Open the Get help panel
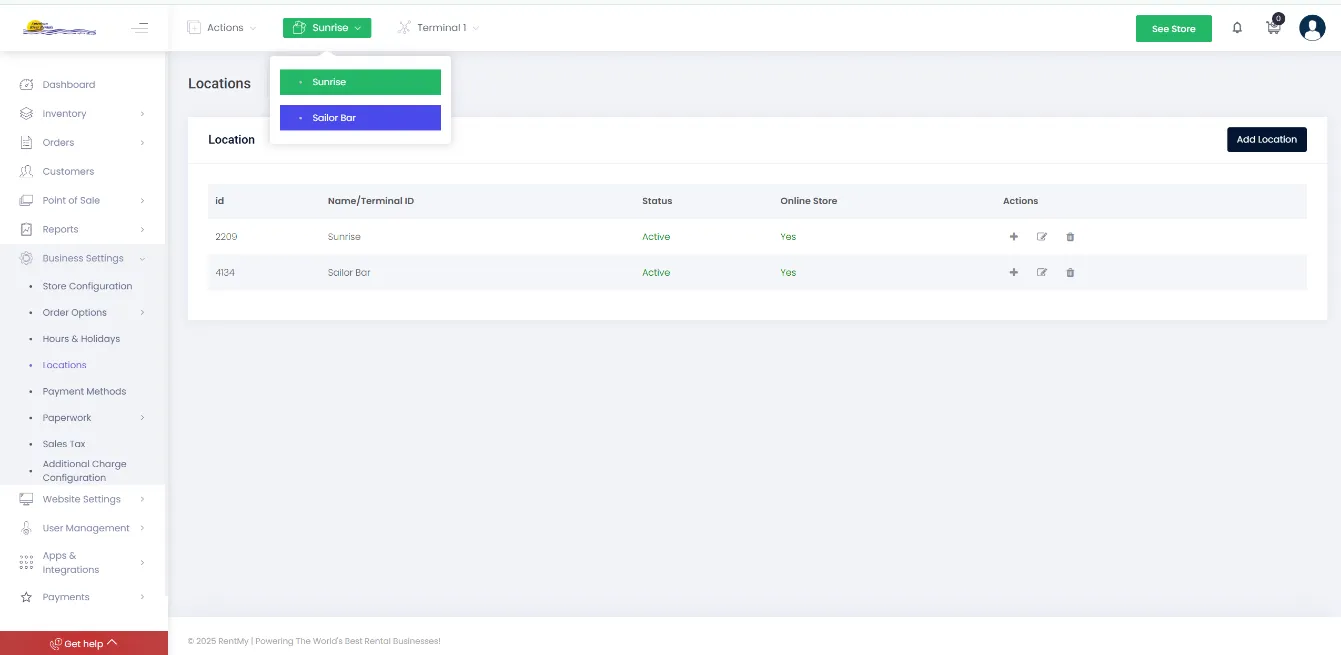Screen dimensions: 1341x655 tap(84, 643)
